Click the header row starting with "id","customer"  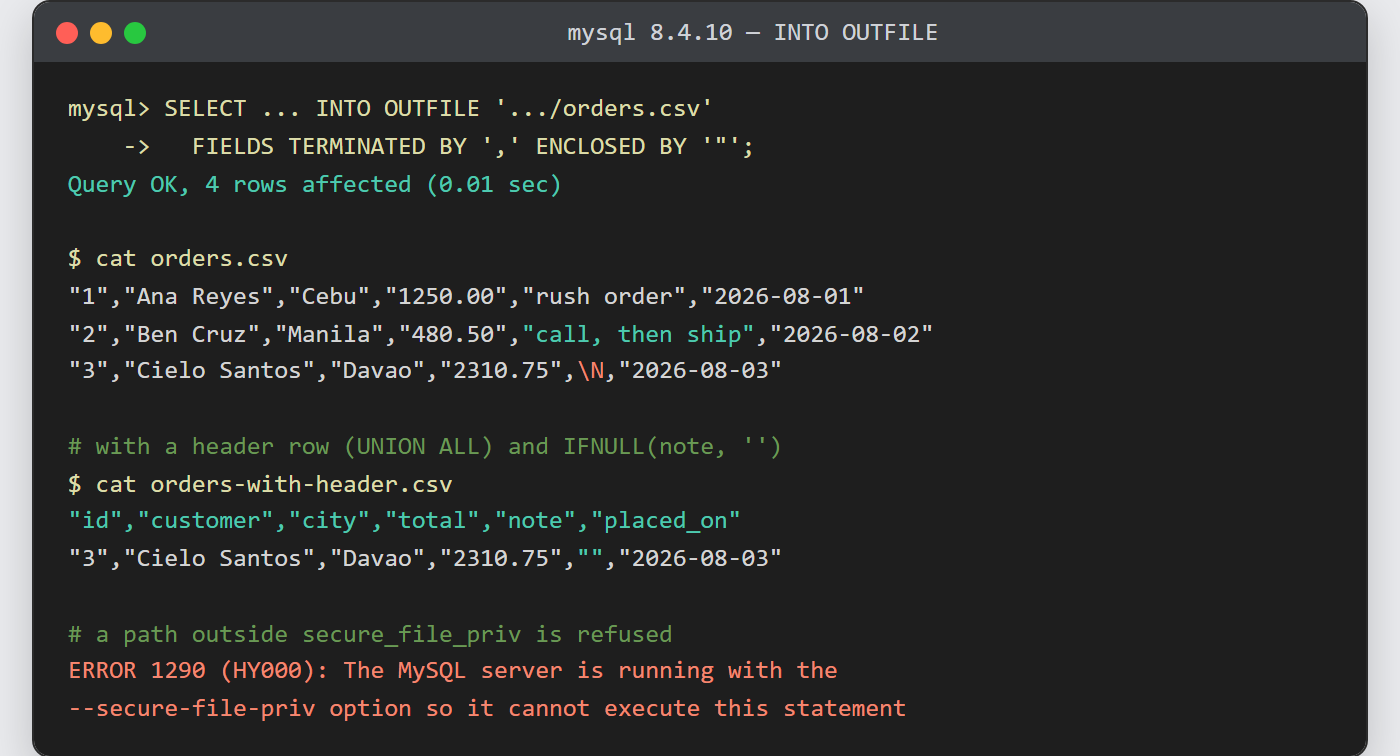[x=404, y=521]
